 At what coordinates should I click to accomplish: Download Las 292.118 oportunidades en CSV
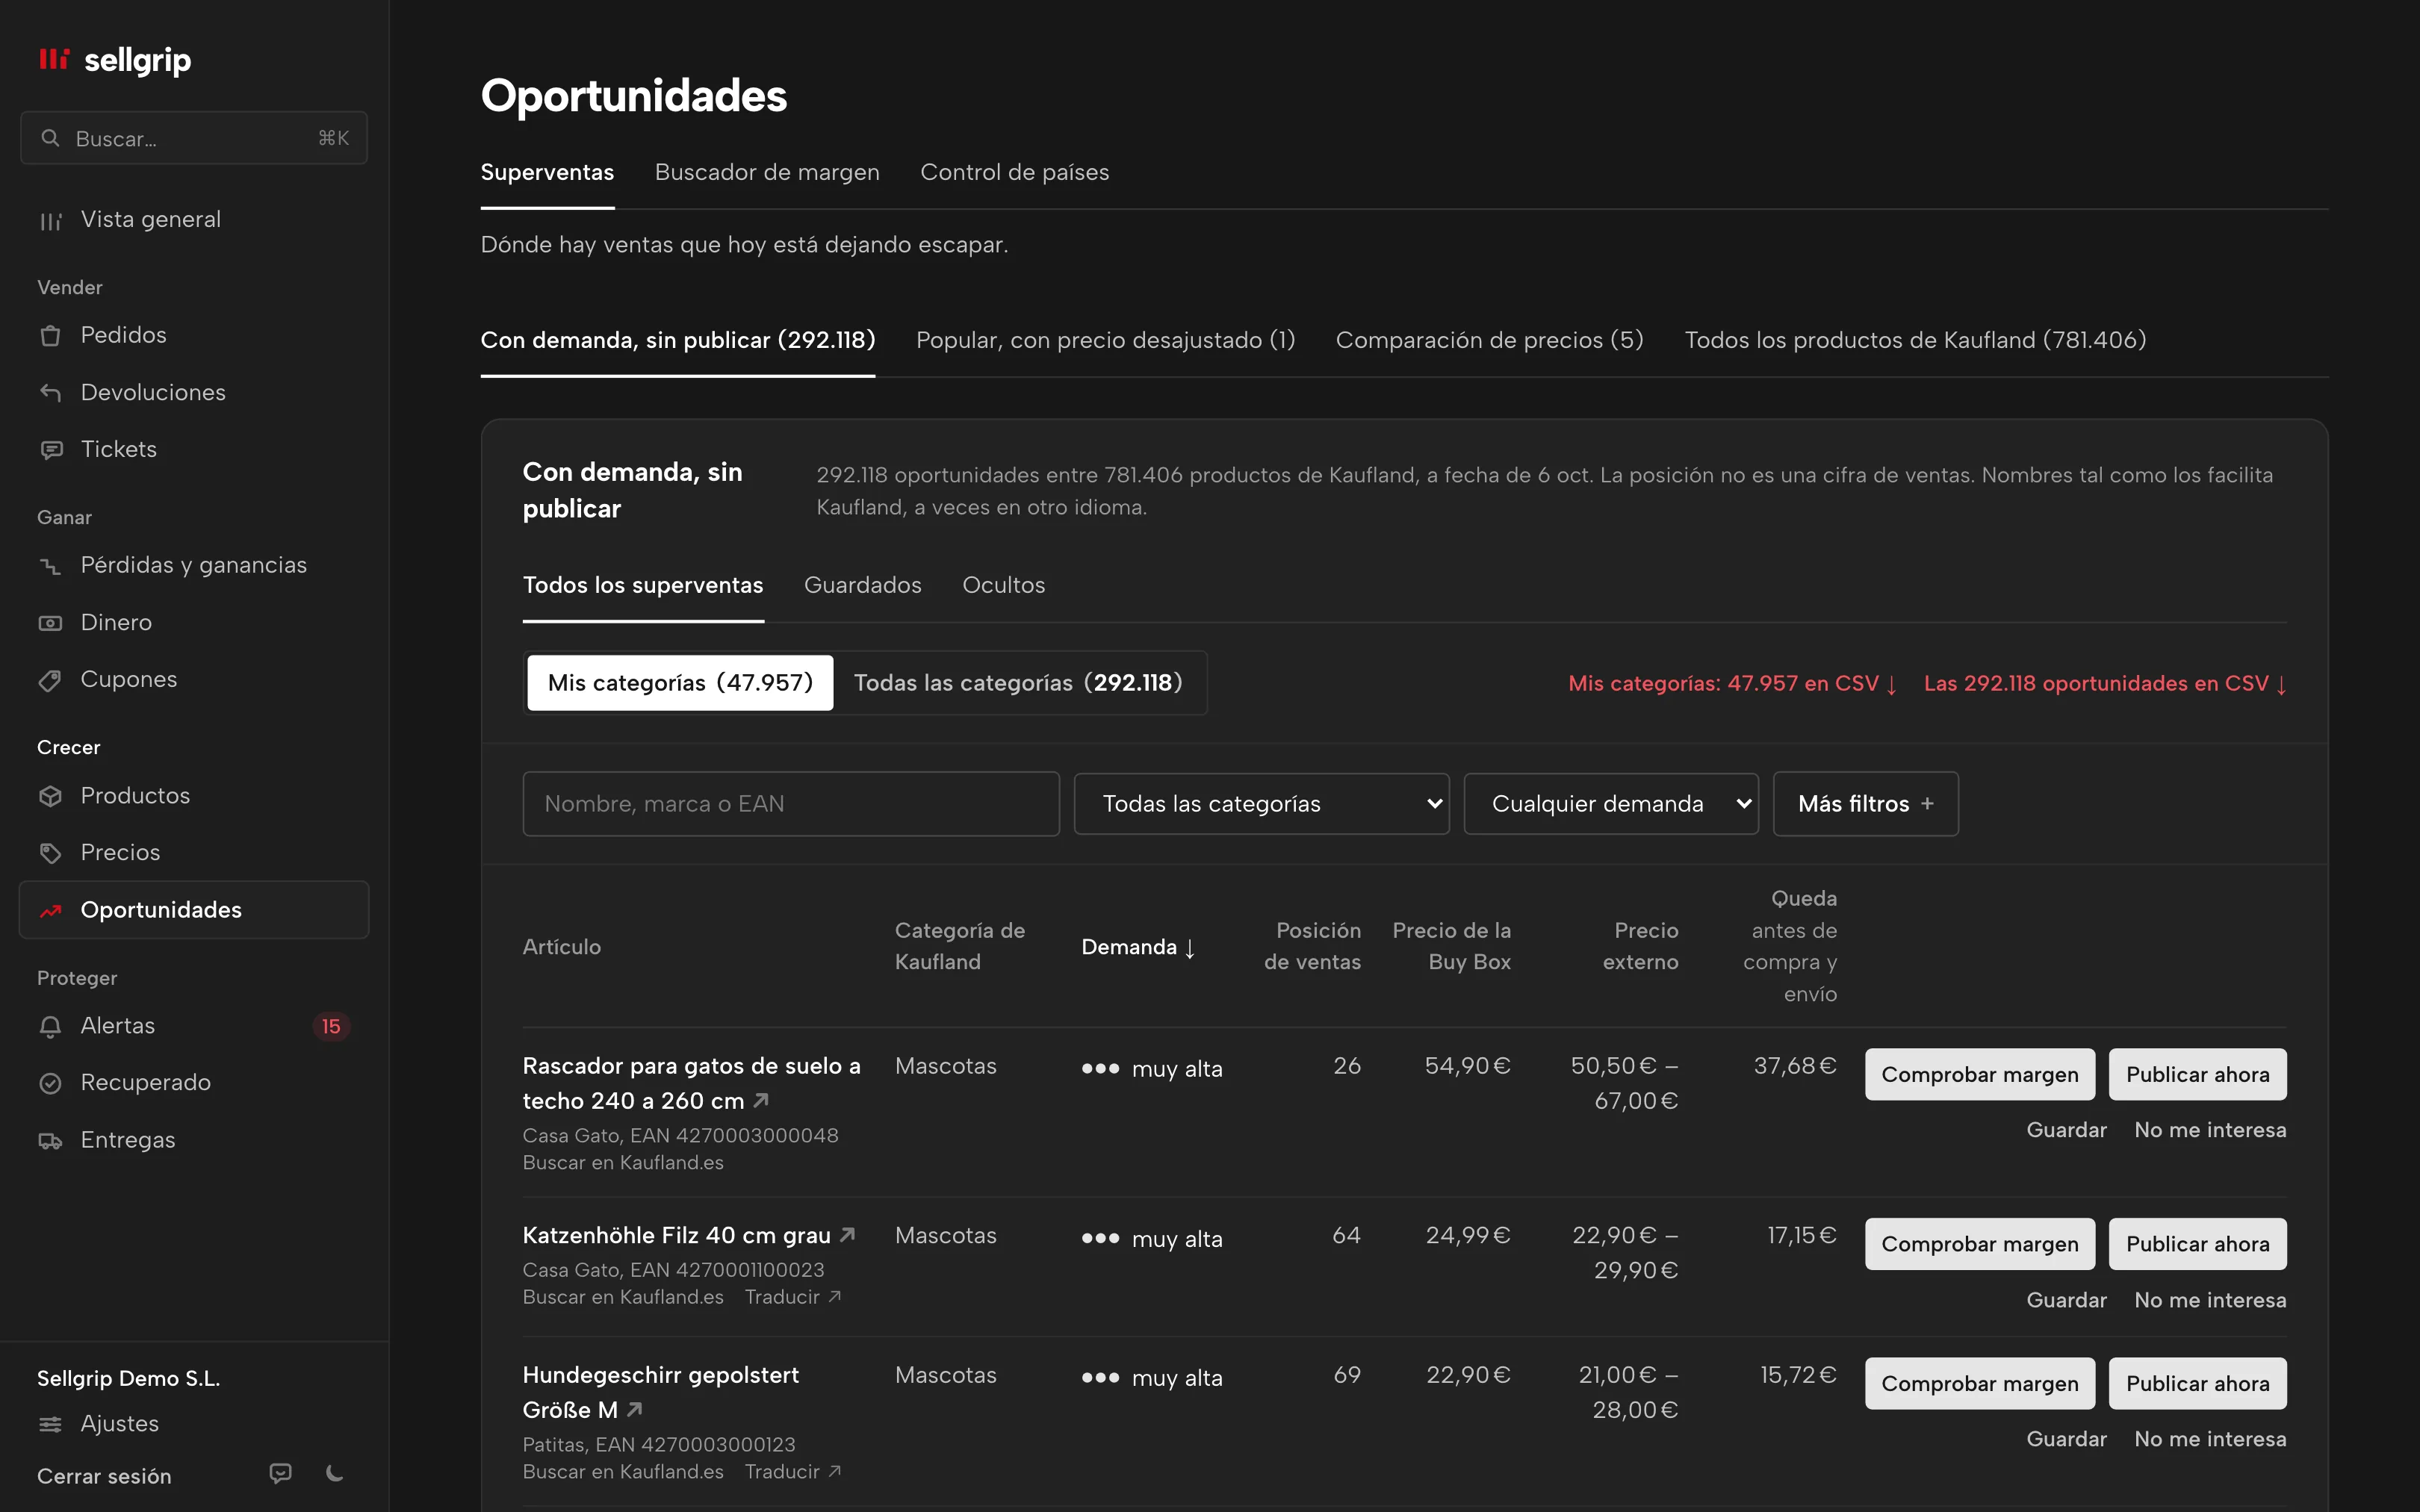(x=2105, y=683)
